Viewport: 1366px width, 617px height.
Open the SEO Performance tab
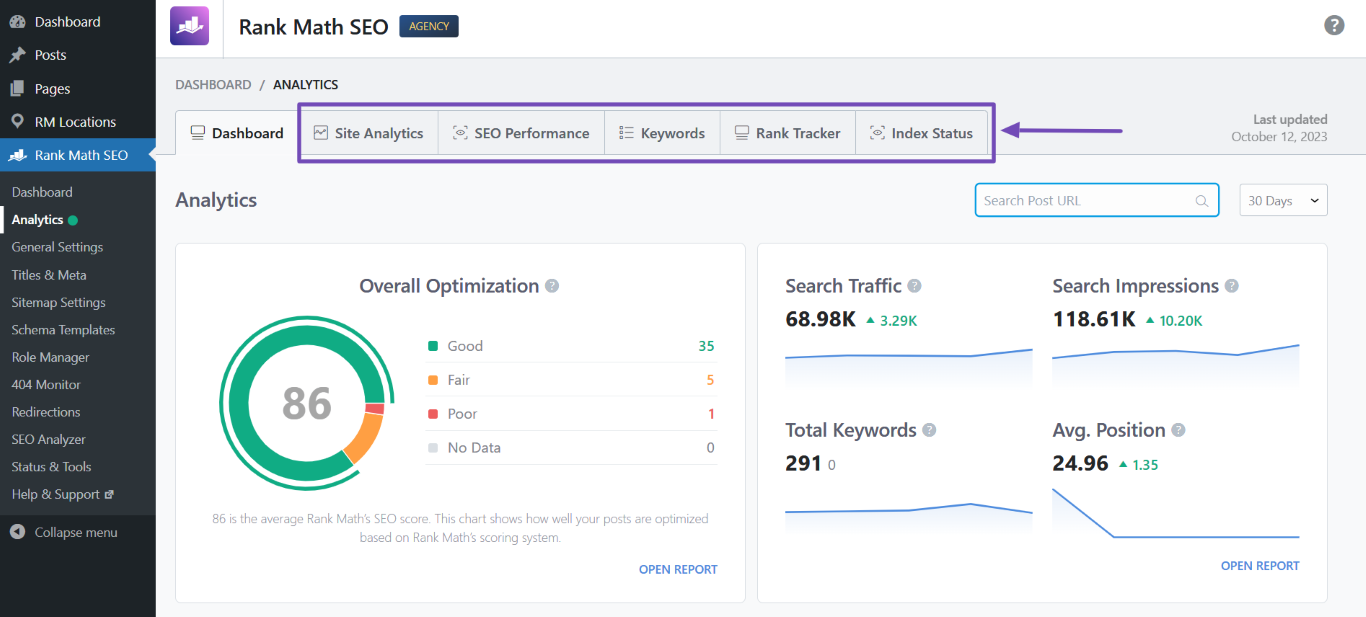(521, 133)
